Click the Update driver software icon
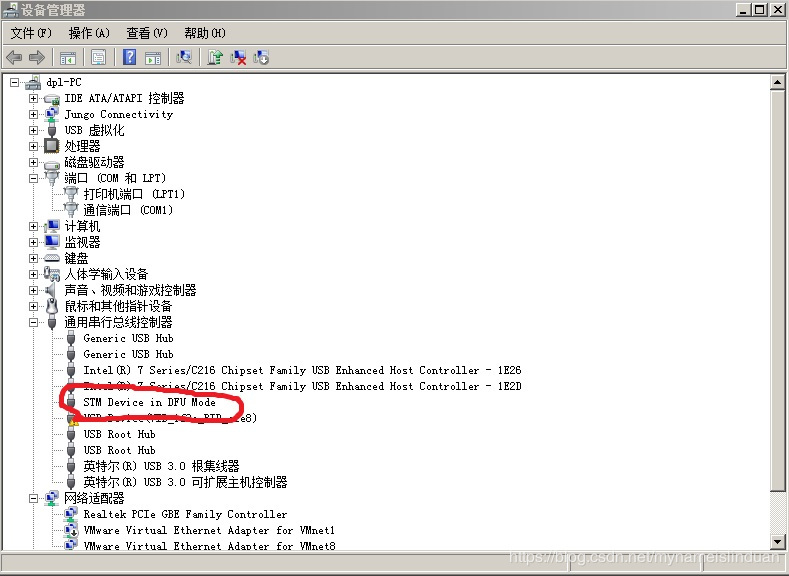This screenshot has height=576, width=789. (215, 57)
